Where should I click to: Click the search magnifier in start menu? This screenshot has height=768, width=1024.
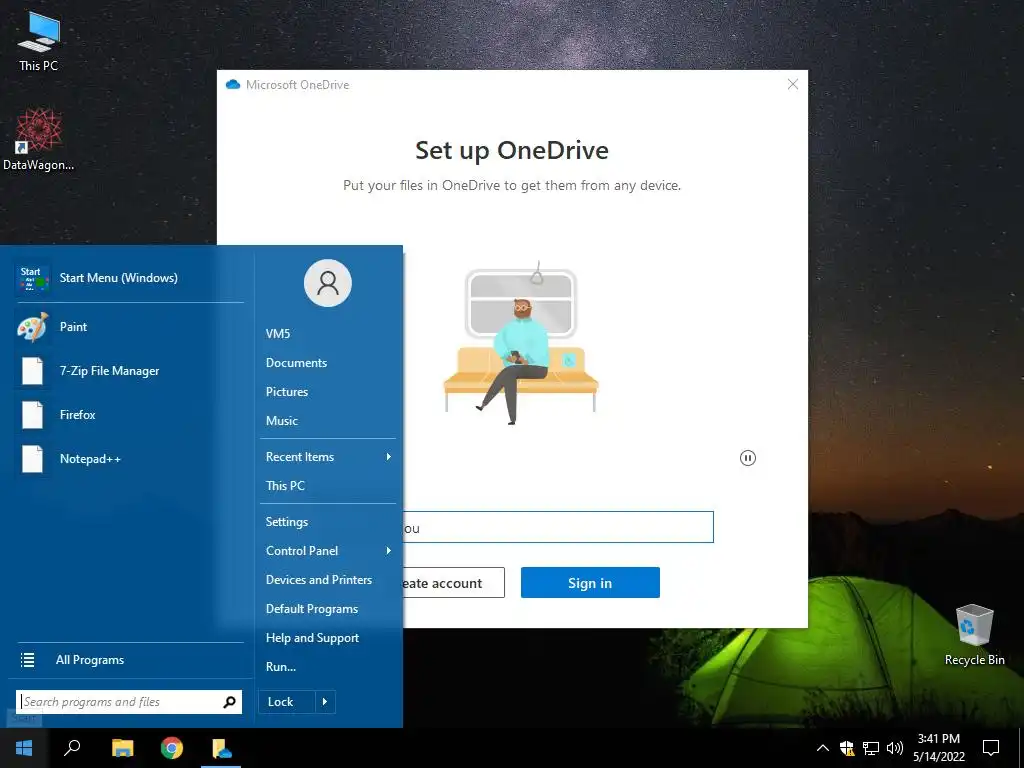[x=229, y=702]
